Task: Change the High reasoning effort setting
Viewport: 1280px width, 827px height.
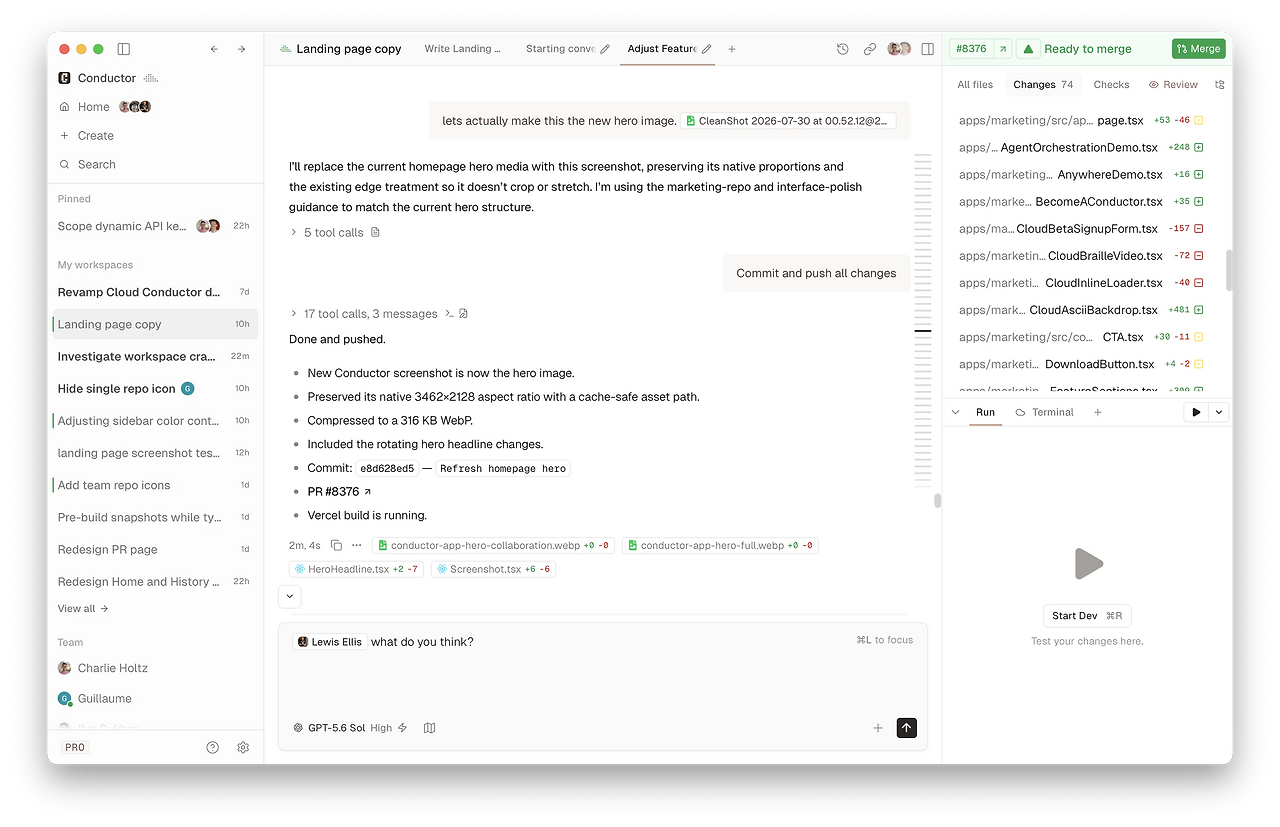Action: tap(381, 728)
